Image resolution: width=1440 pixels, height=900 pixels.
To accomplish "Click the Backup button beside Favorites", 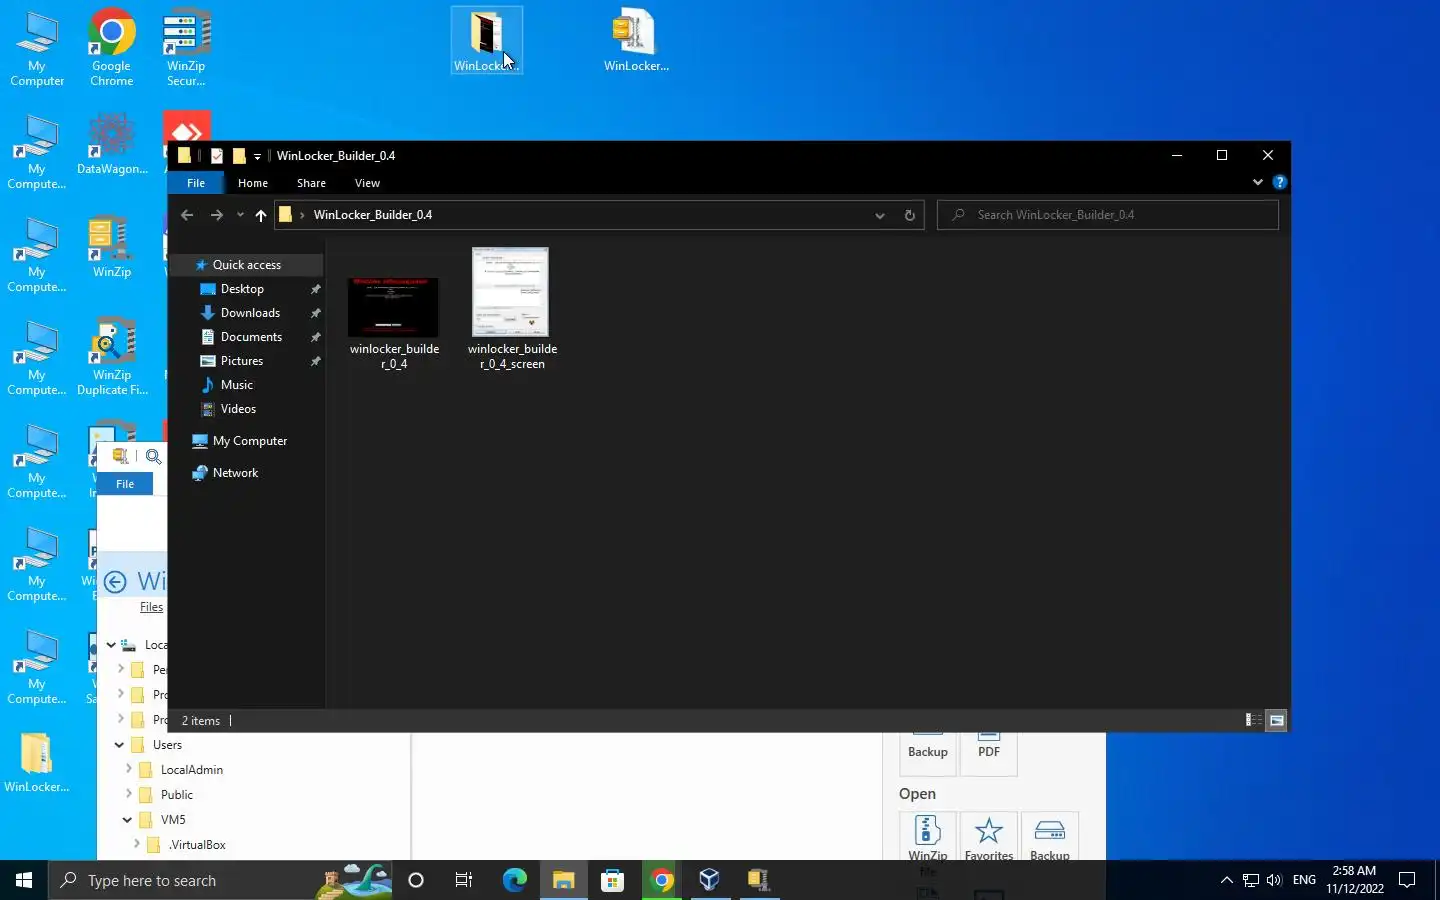I will pyautogui.click(x=1050, y=838).
